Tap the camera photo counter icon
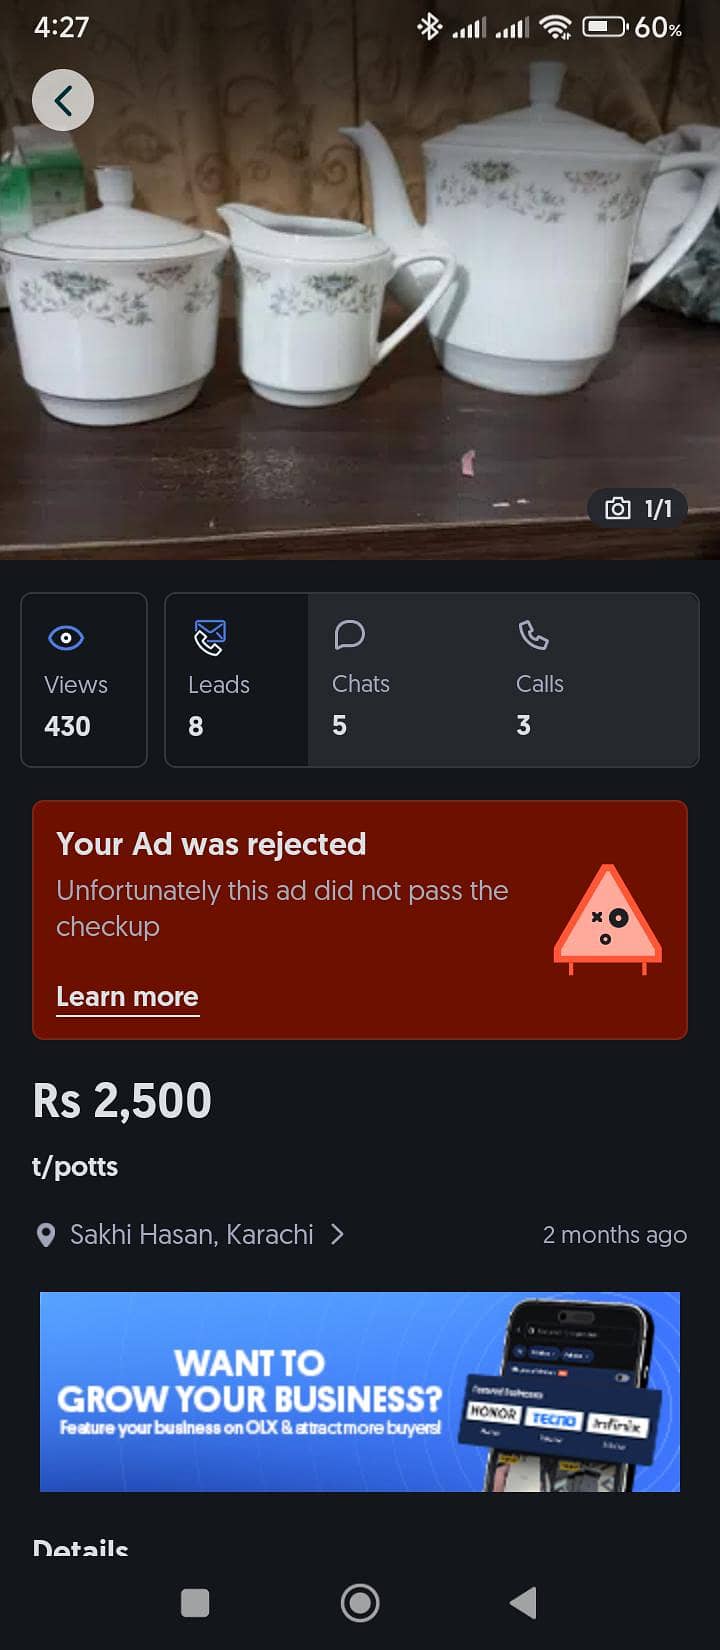This screenshot has height=1650, width=720. 618,508
